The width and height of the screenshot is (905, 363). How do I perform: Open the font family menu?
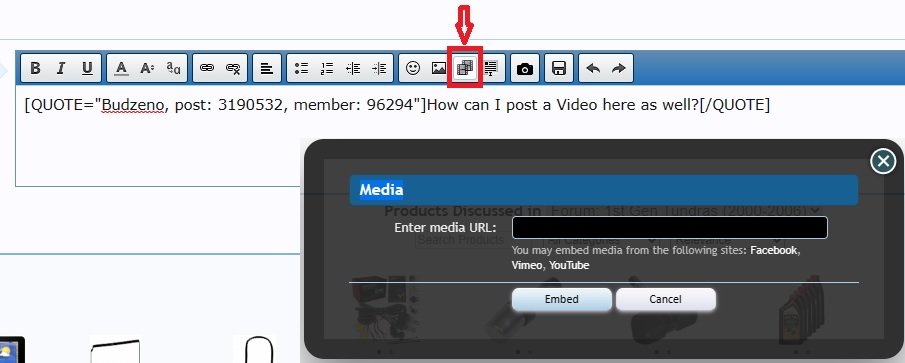[x=173, y=69]
